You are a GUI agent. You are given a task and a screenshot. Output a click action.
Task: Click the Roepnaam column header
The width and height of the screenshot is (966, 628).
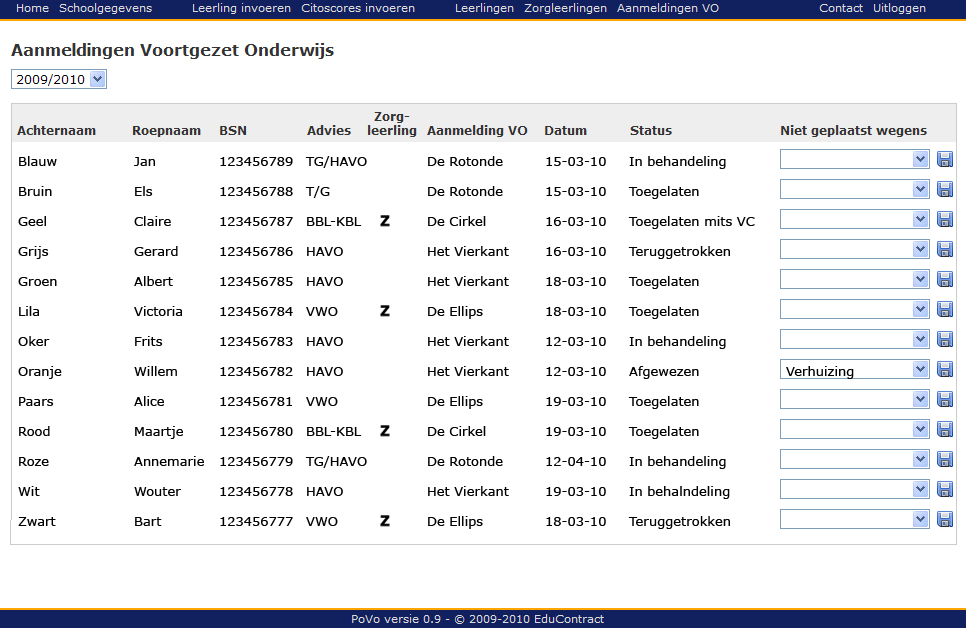[166, 130]
